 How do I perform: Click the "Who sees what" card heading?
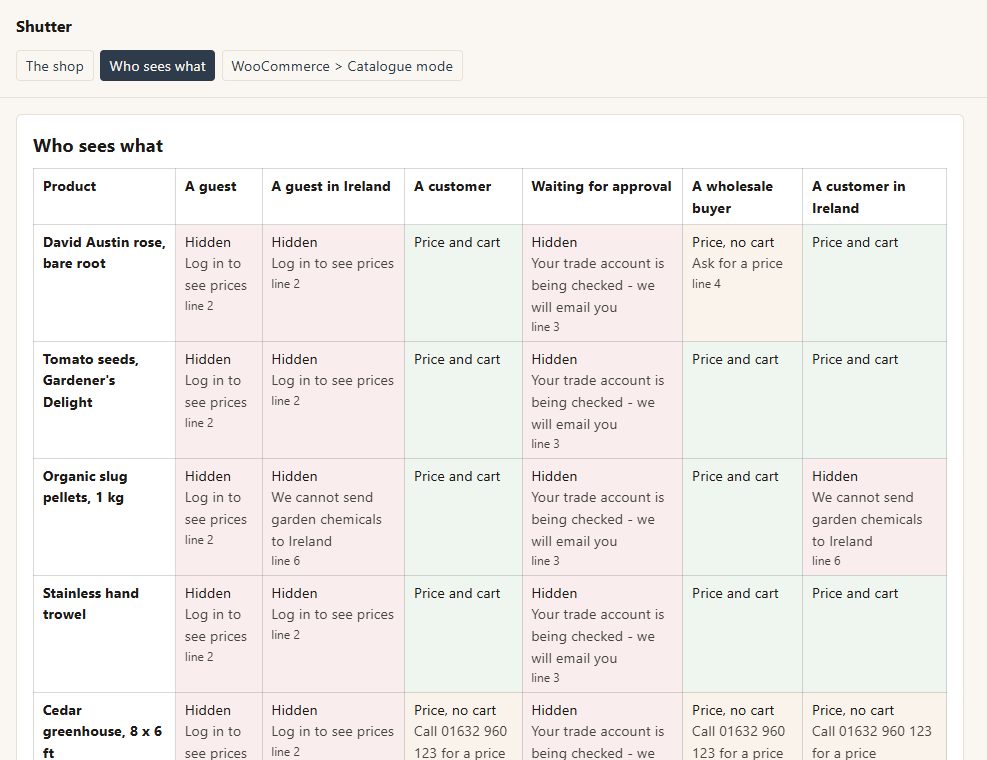click(x=98, y=146)
